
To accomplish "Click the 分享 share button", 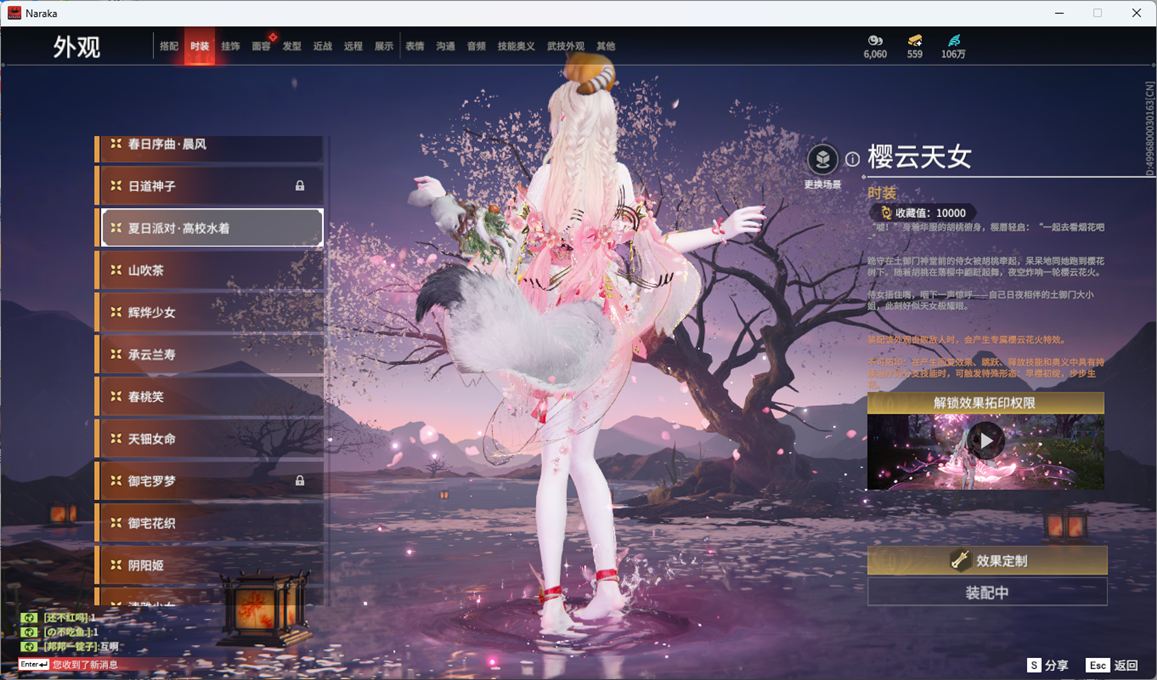I will 1047,665.
